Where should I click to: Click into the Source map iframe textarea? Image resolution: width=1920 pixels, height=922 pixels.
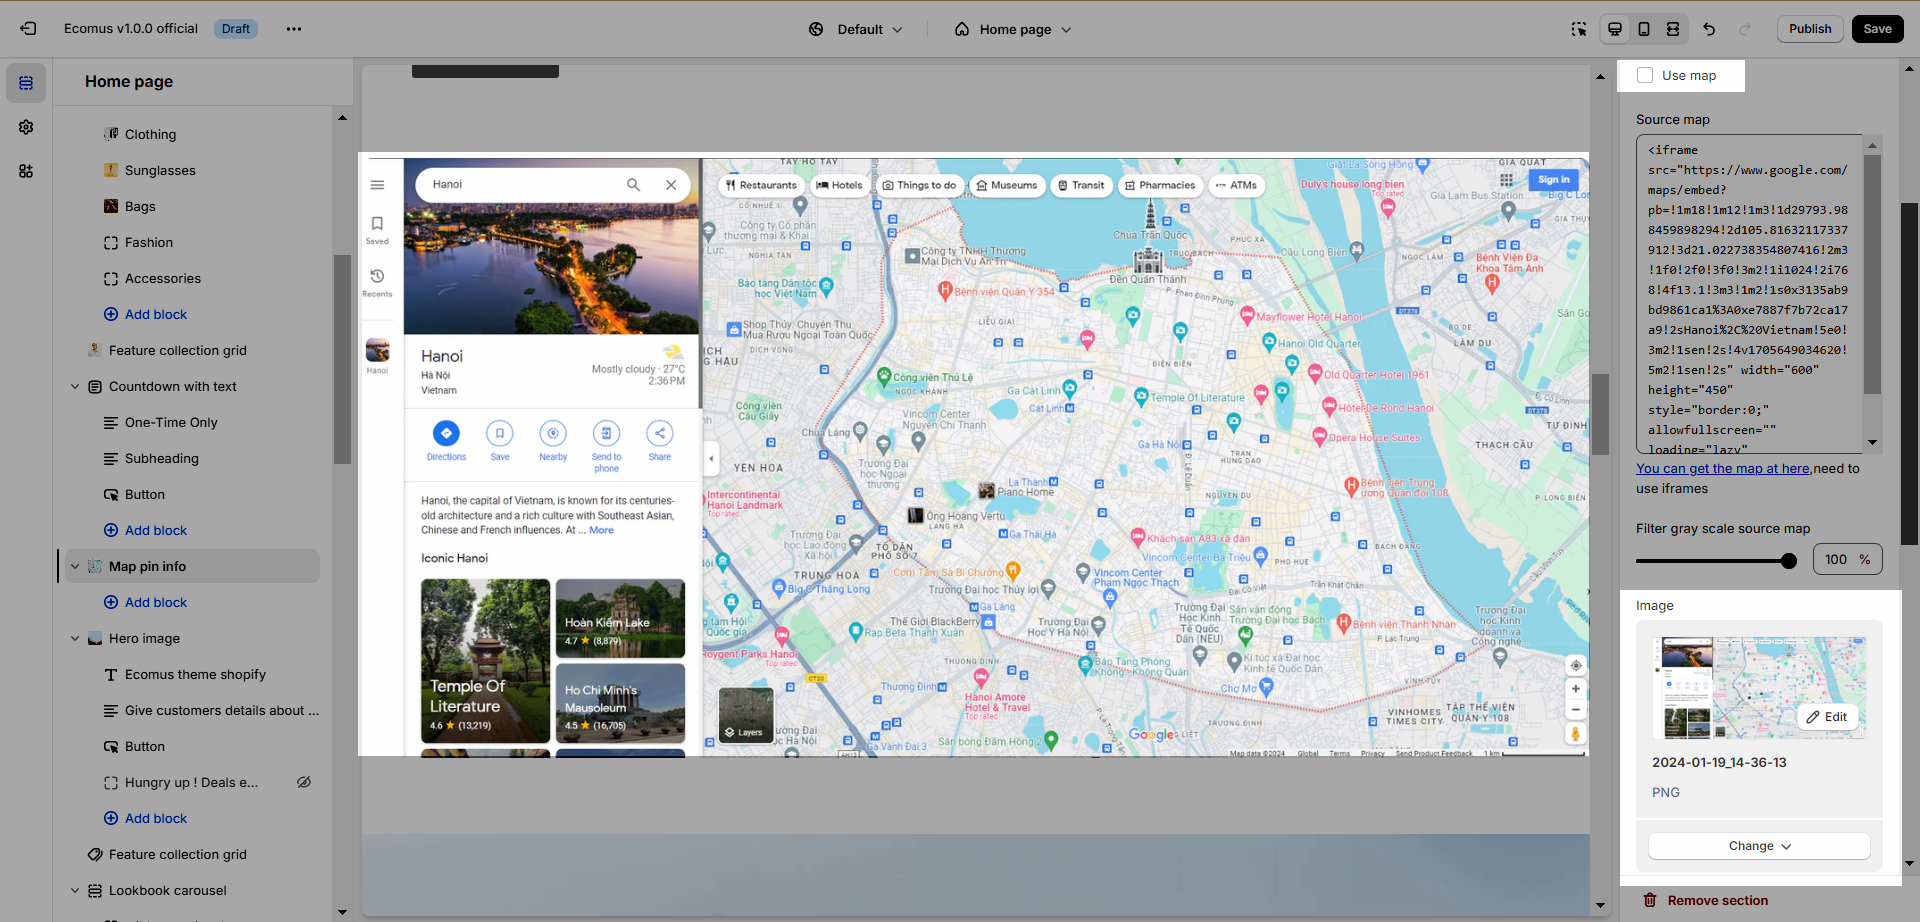pyautogui.click(x=1750, y=294)
